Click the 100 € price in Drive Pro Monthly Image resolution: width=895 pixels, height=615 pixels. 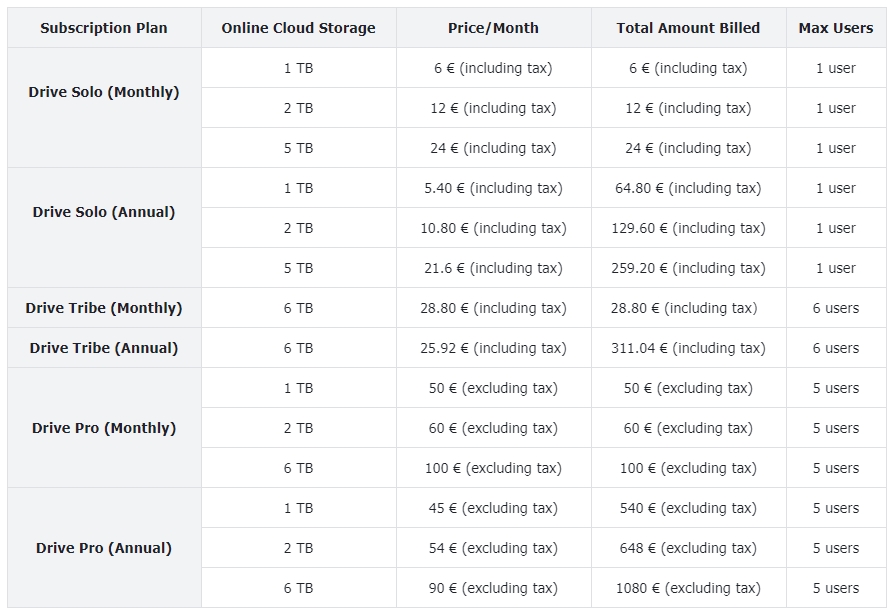pos(491,468)
